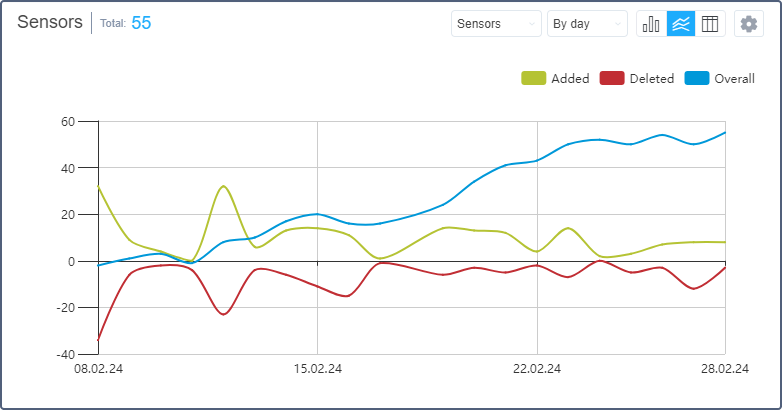Click the 08.02.24 date axis label
The height and width of the screenshot is (410, 782).
click(98, 368)
